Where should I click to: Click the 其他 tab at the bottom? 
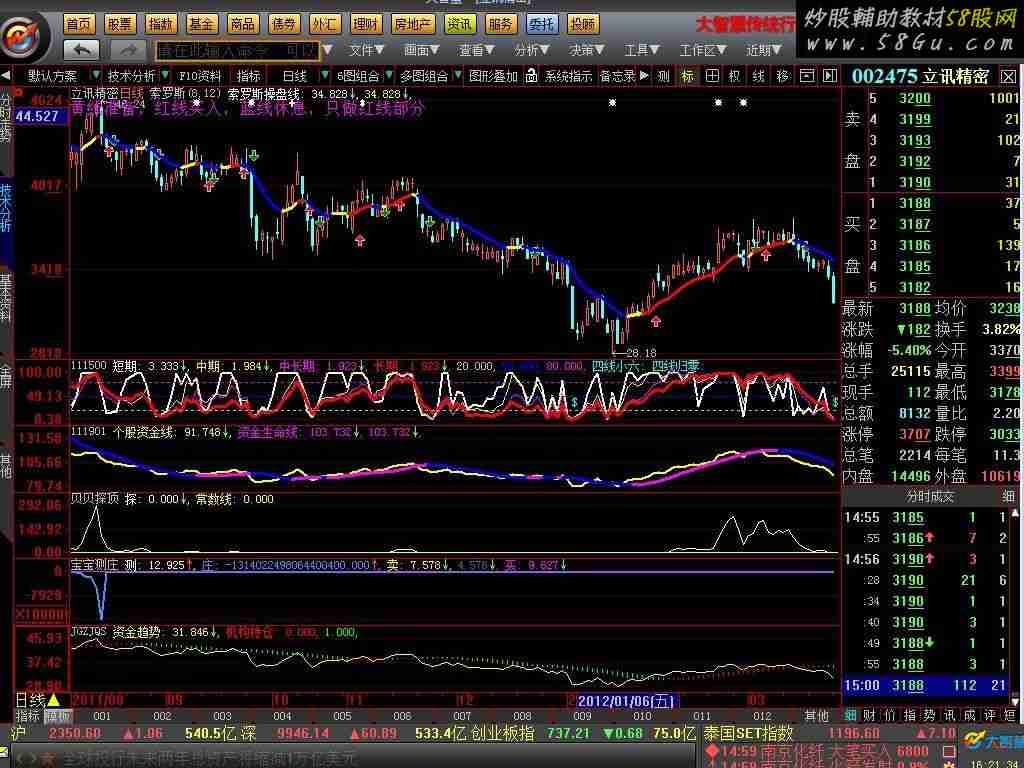pos(816,716)
